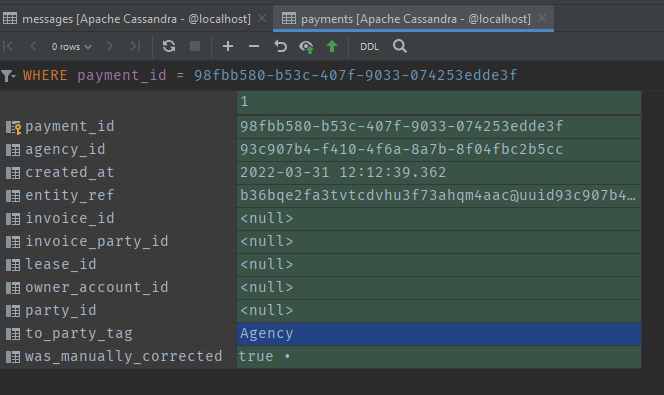Image resolution: width=664 pixels, height=395 pixels.
Task: Close the payments tab
Action: tap(542, 18)
